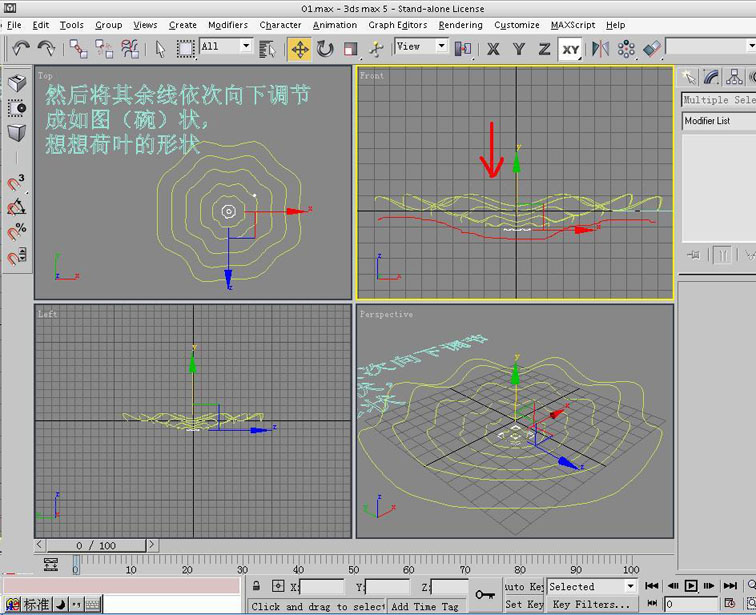The width and height of the screenshot is (756, 615).
Task: Open the Array tool icon
Action: pos(626,49)
